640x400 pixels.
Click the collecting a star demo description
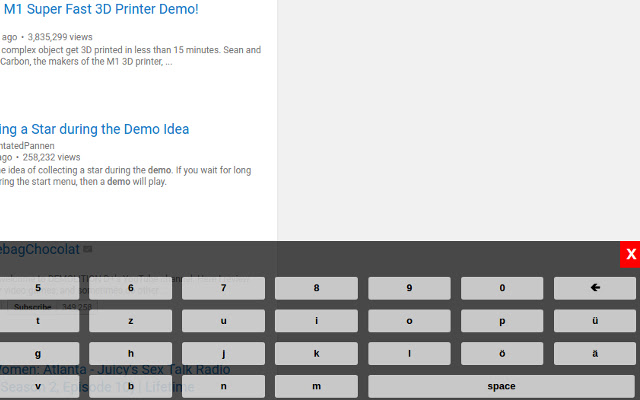coord(125,176)
